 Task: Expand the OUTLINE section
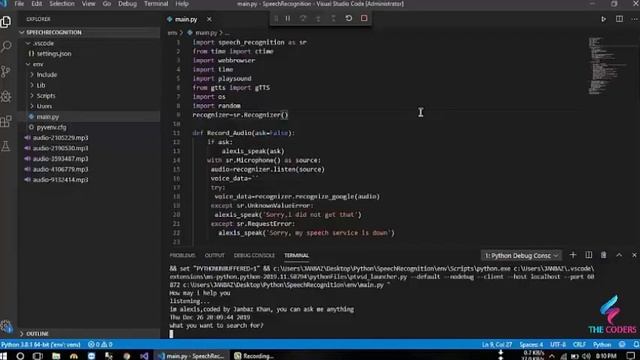click(37, 333)
